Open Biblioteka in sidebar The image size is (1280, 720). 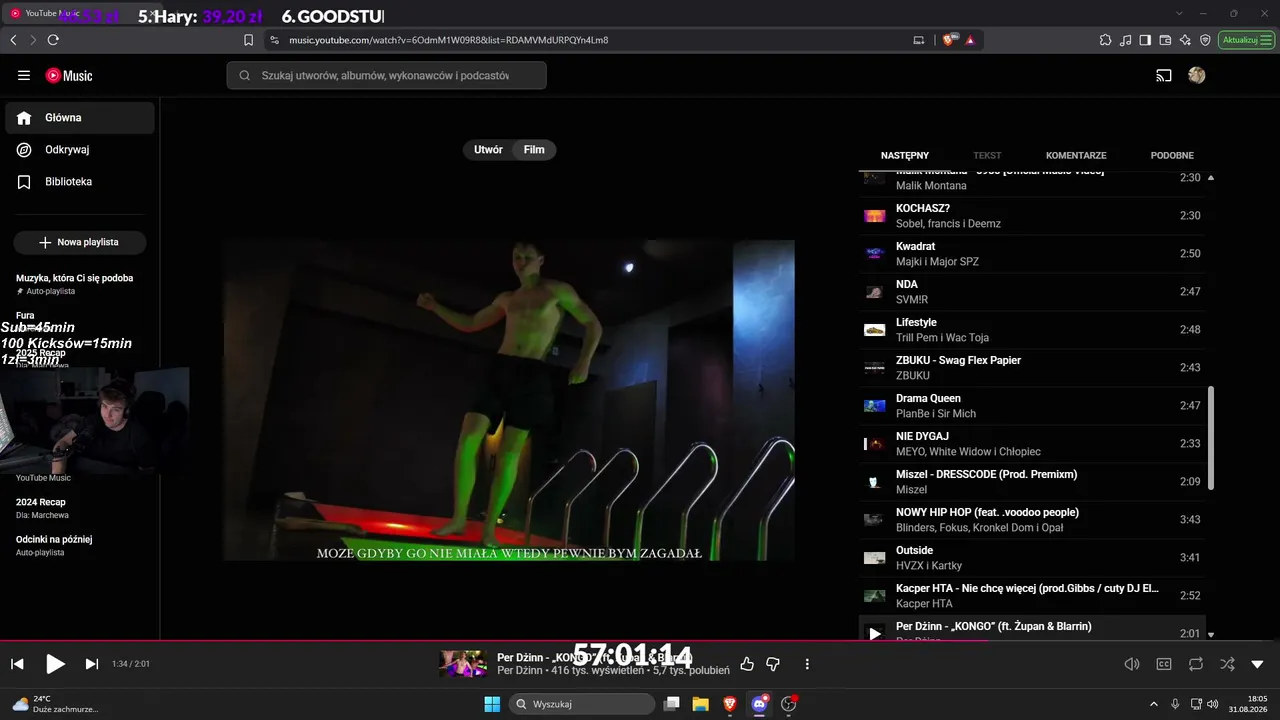coord(80,182)
